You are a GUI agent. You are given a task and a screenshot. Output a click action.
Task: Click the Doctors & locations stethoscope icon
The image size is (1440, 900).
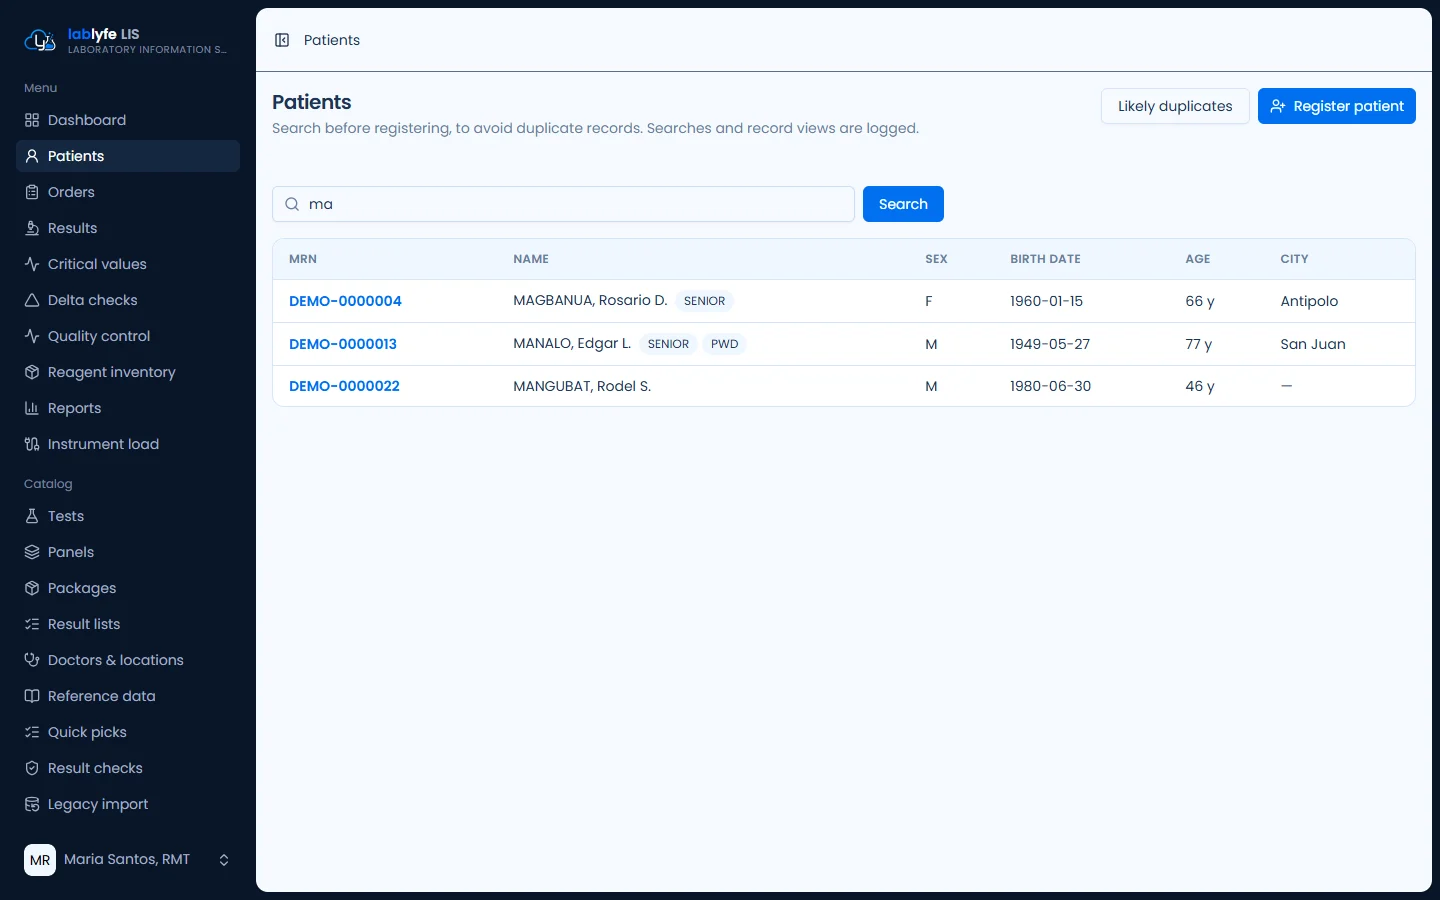[32, 660]
